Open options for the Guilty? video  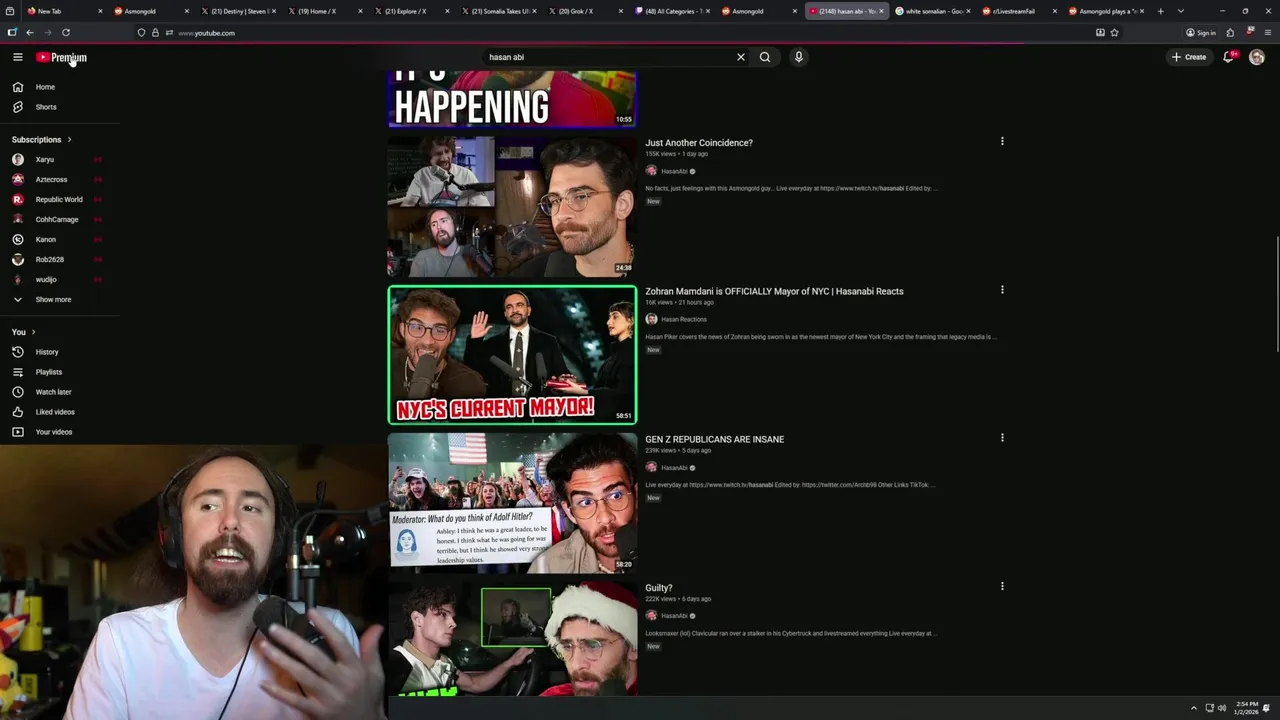pos(1002,586)
